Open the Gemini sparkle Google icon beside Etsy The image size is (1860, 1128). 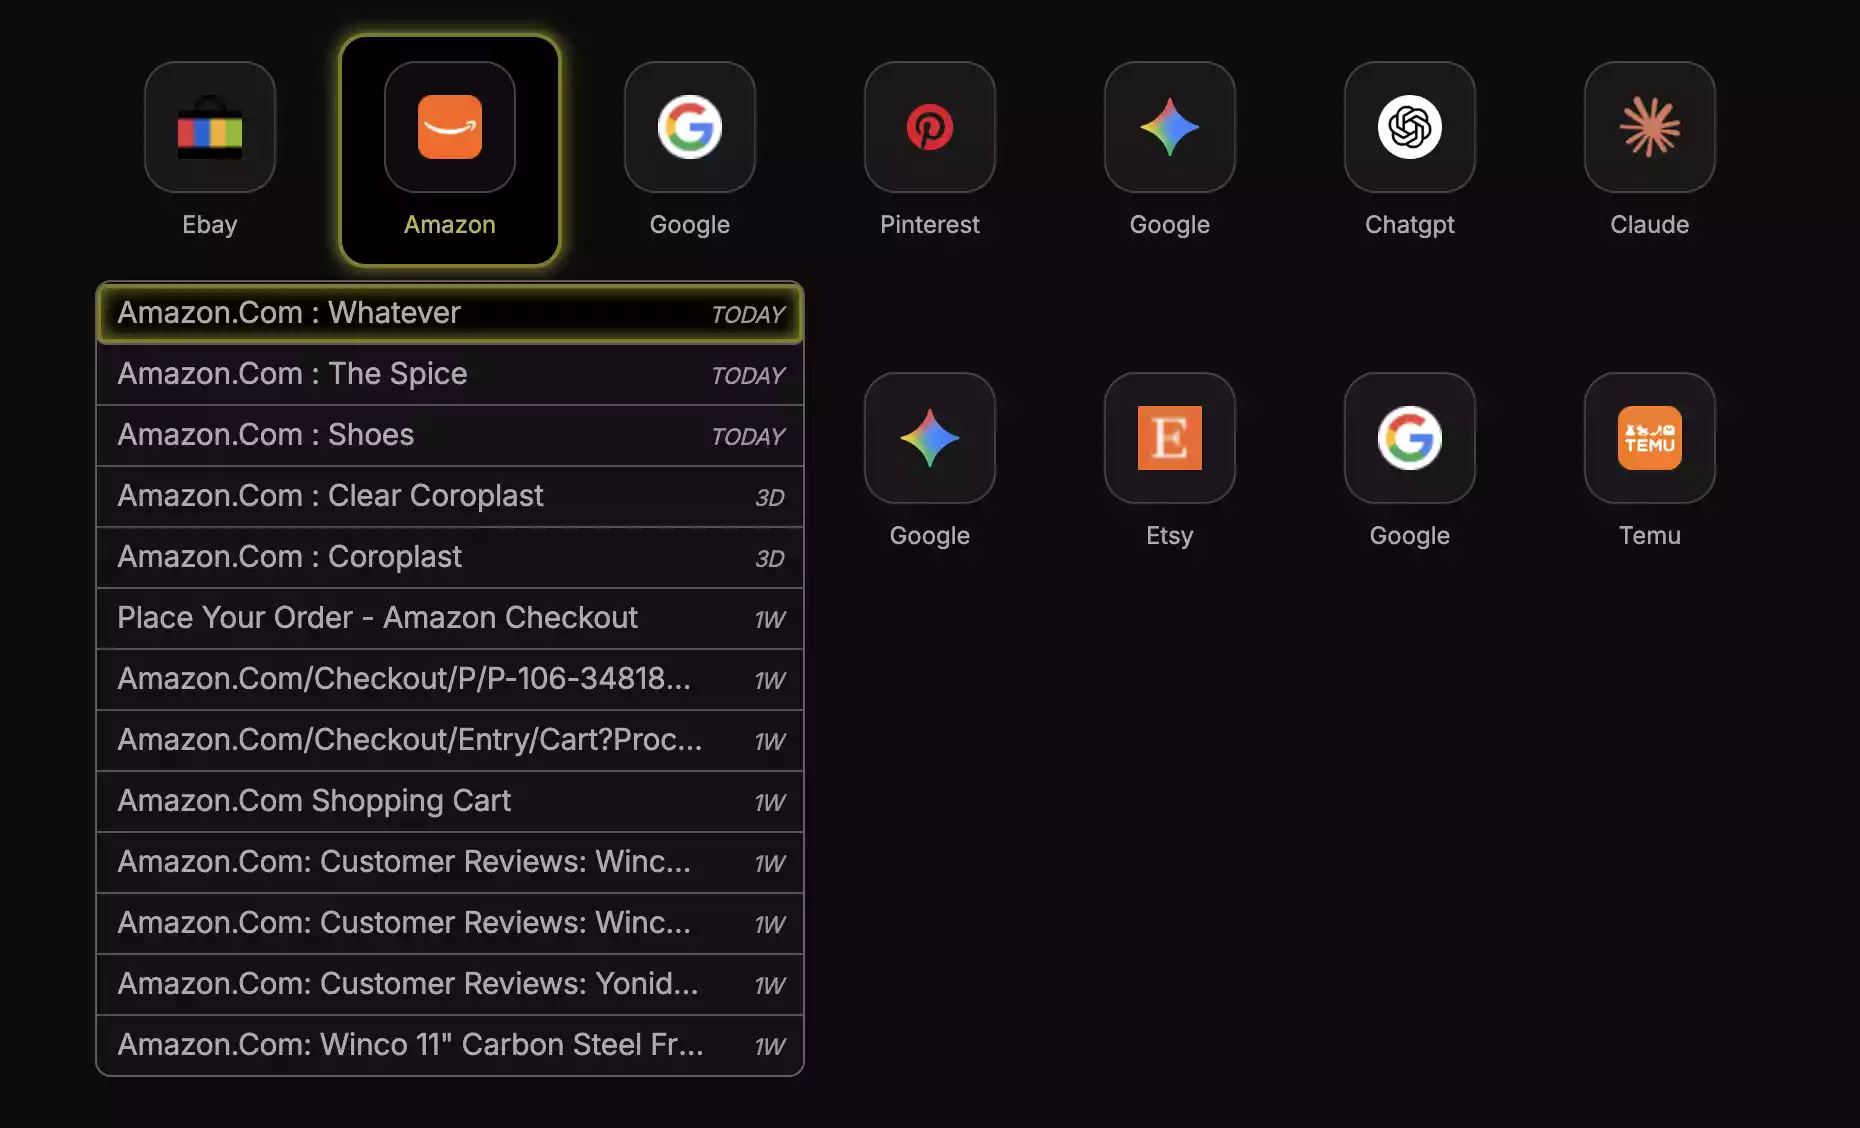pyautogui.click(x=930, y=438)
